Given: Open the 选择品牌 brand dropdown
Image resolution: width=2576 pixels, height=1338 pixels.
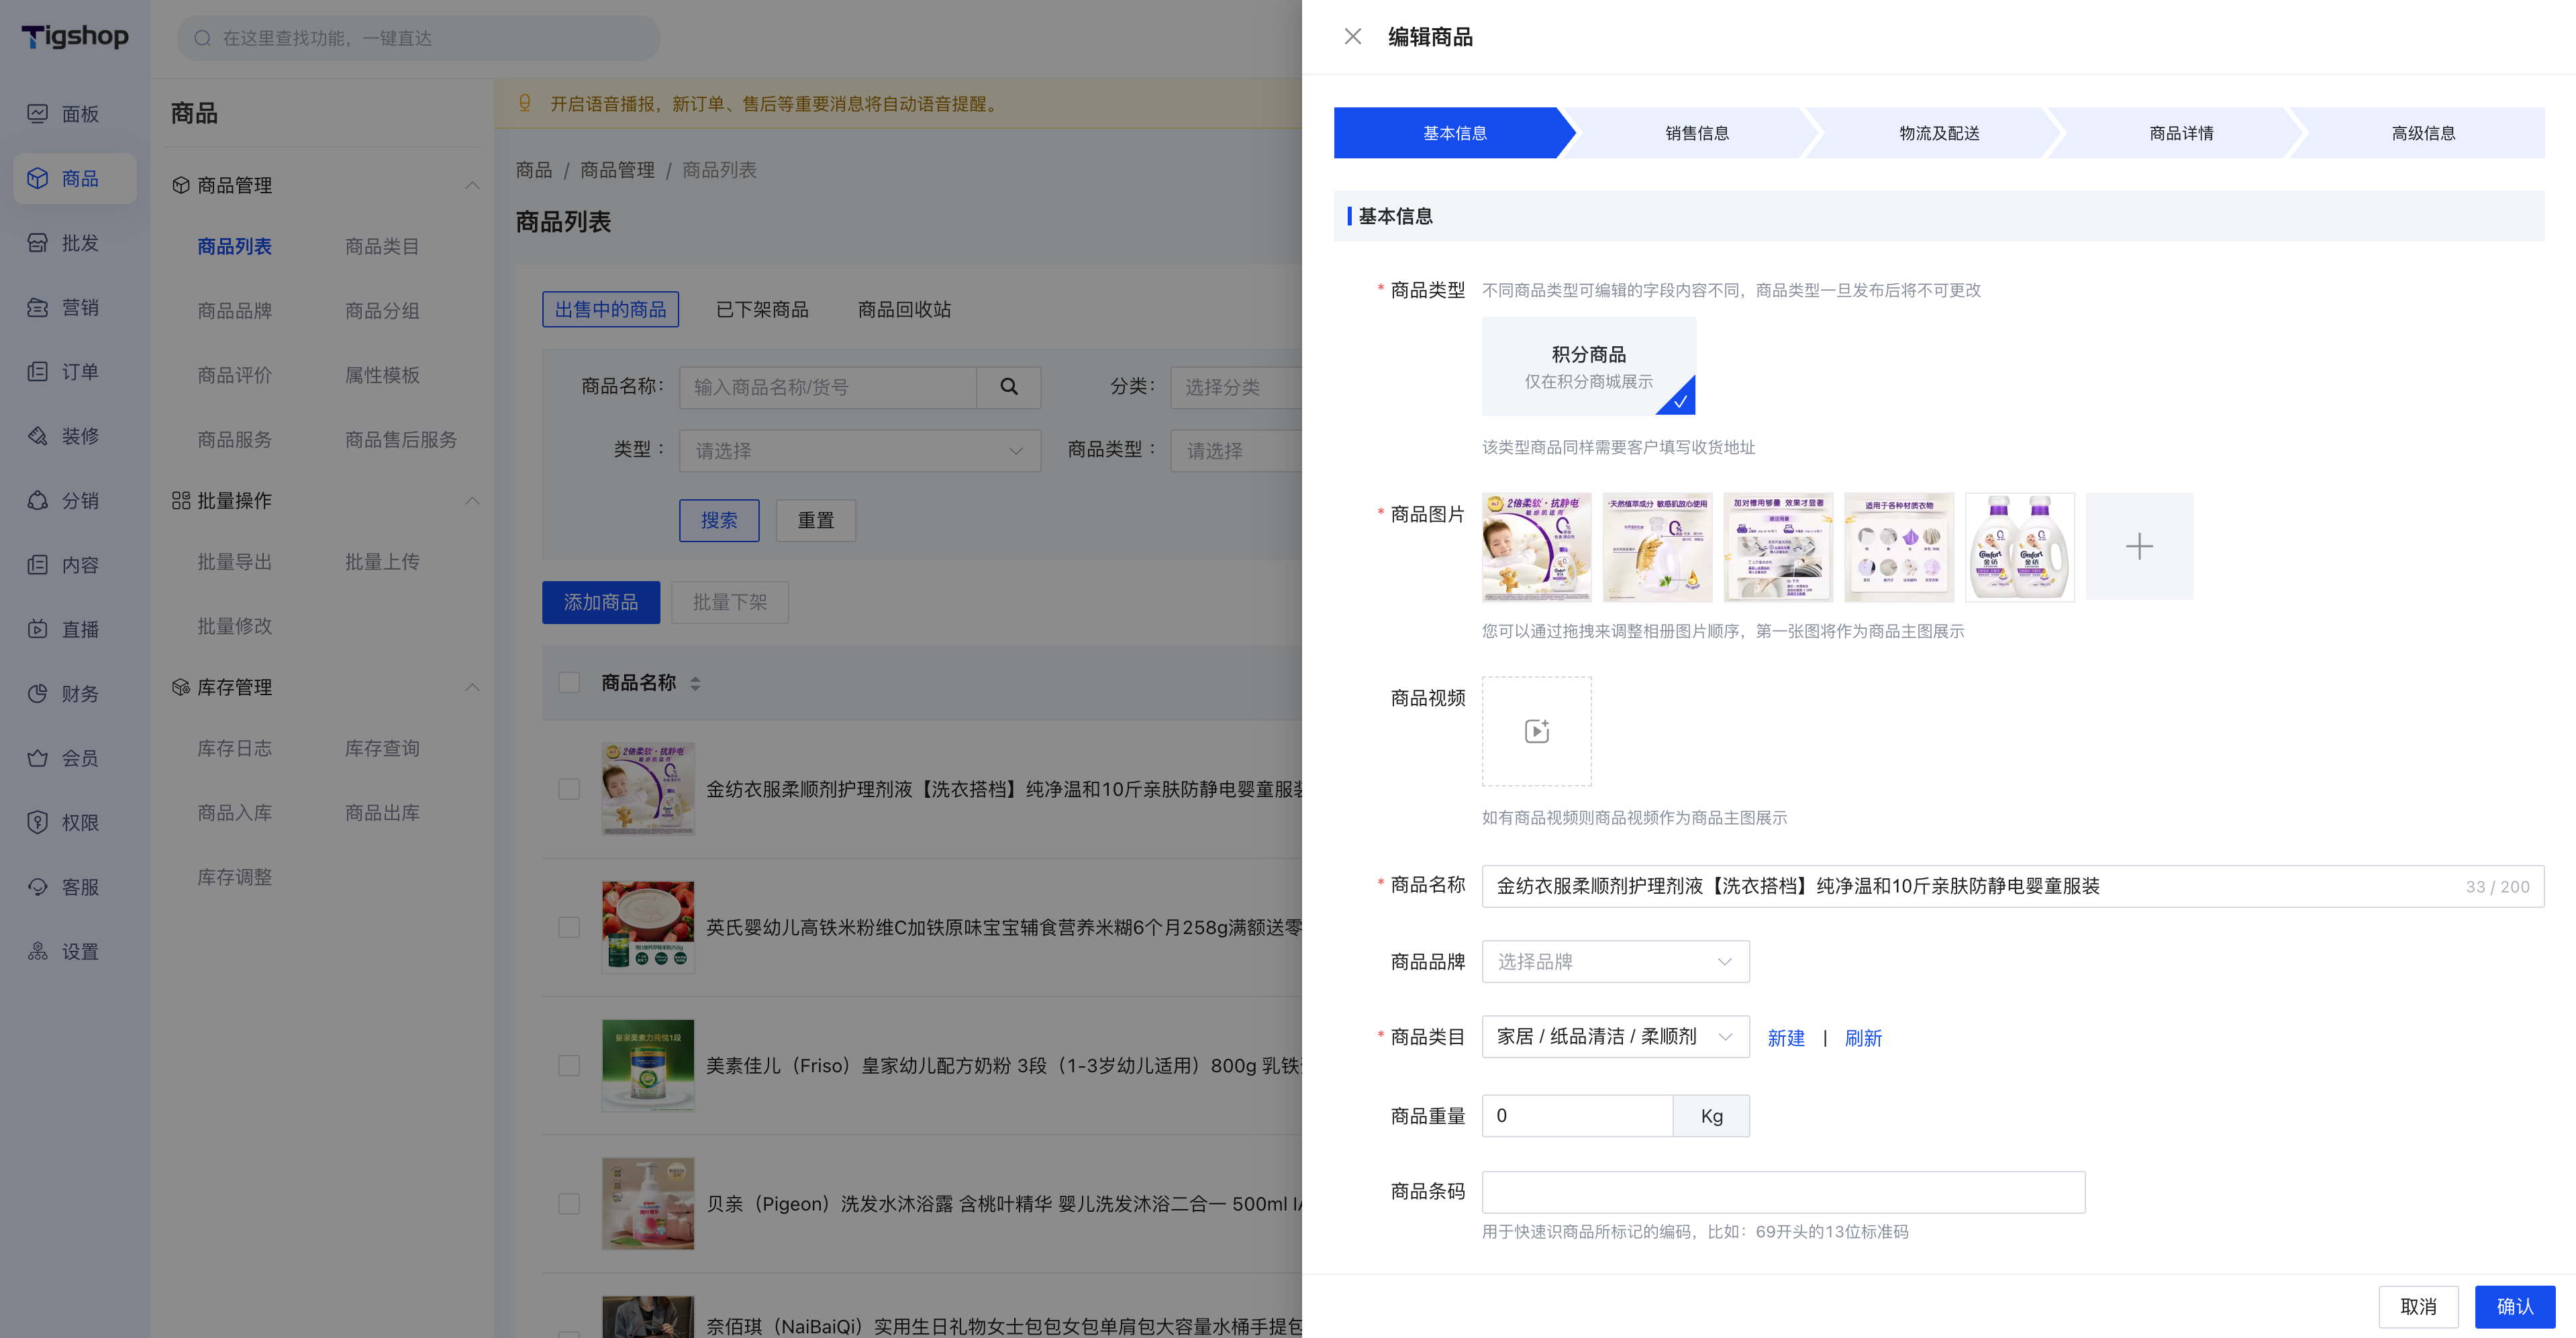Looking at the screenshot, I should (1615, 961).
